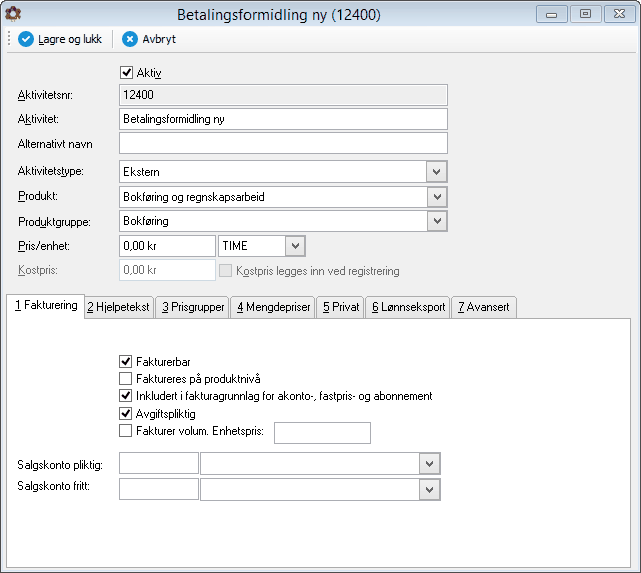The width and height of the screenshot is (641, 573).
Task: Click the Aktivitetsnr label
Action: pyautogui.click(x=45, y=95)
